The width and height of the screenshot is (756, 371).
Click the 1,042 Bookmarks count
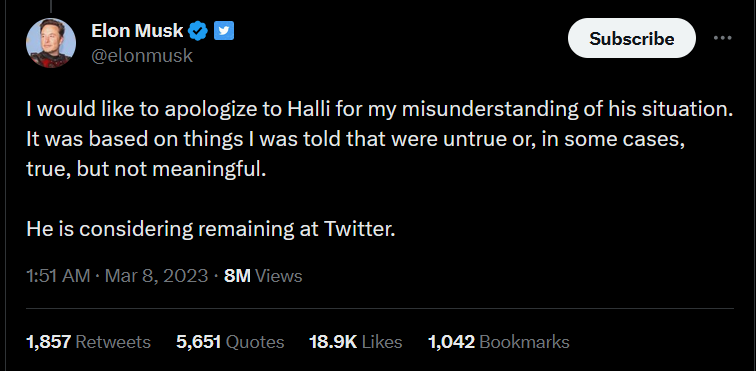(x=499, y=342)
